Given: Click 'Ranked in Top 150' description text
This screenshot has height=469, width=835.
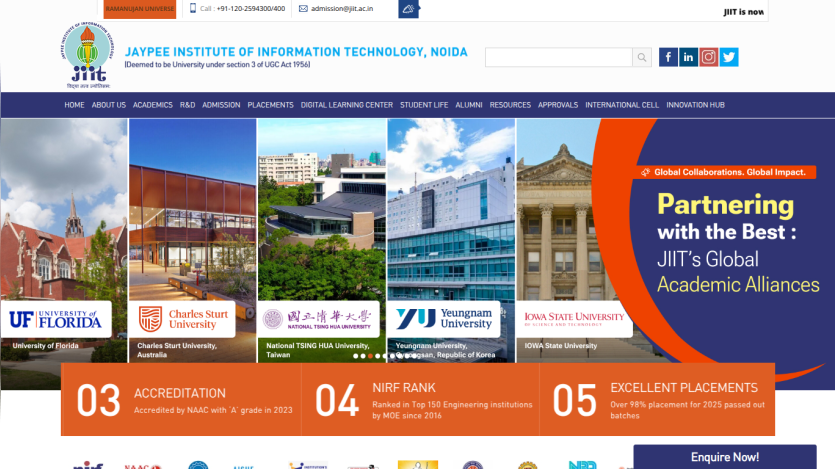Looking at the screenshot, I should (x=452, y=410).
